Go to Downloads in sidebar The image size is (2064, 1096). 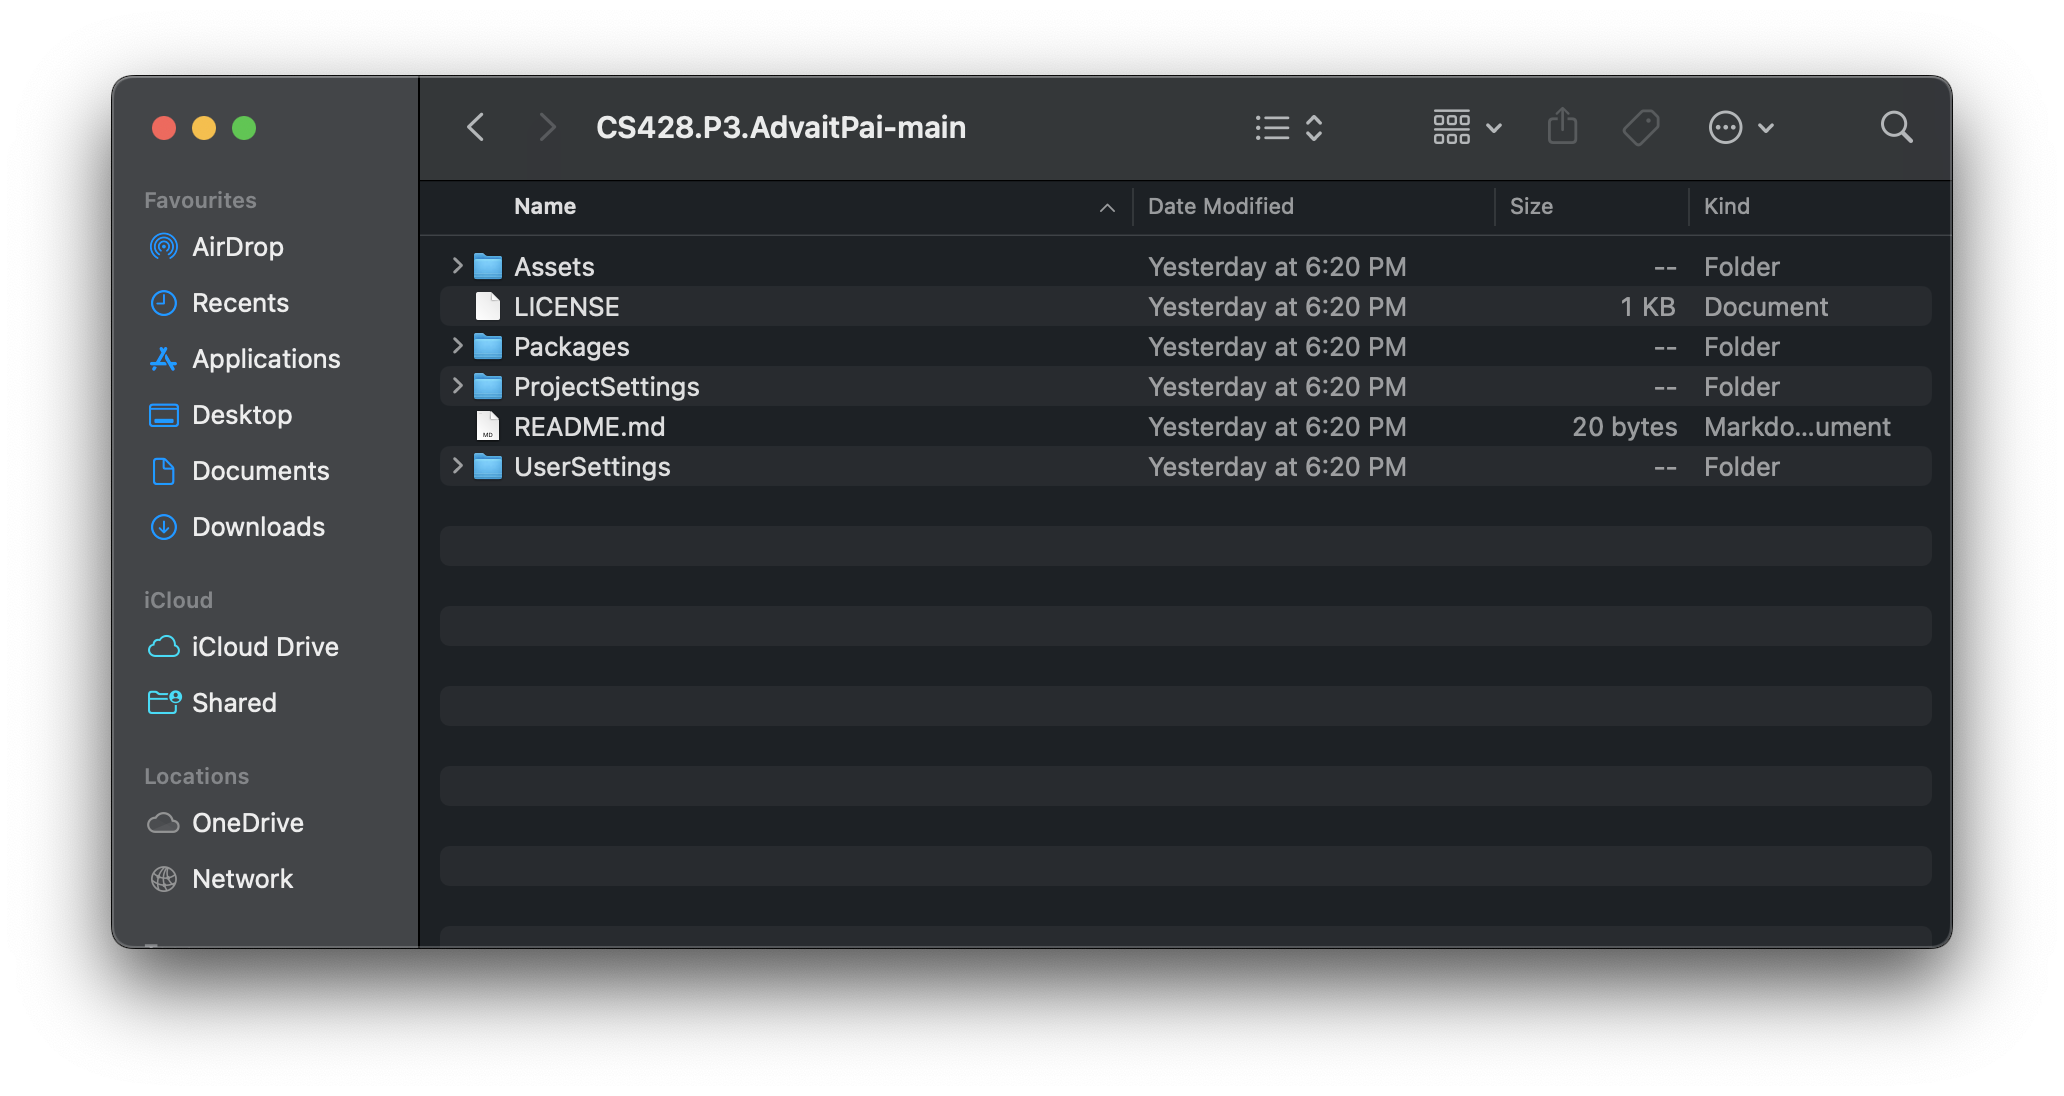(x=257, y=527)
